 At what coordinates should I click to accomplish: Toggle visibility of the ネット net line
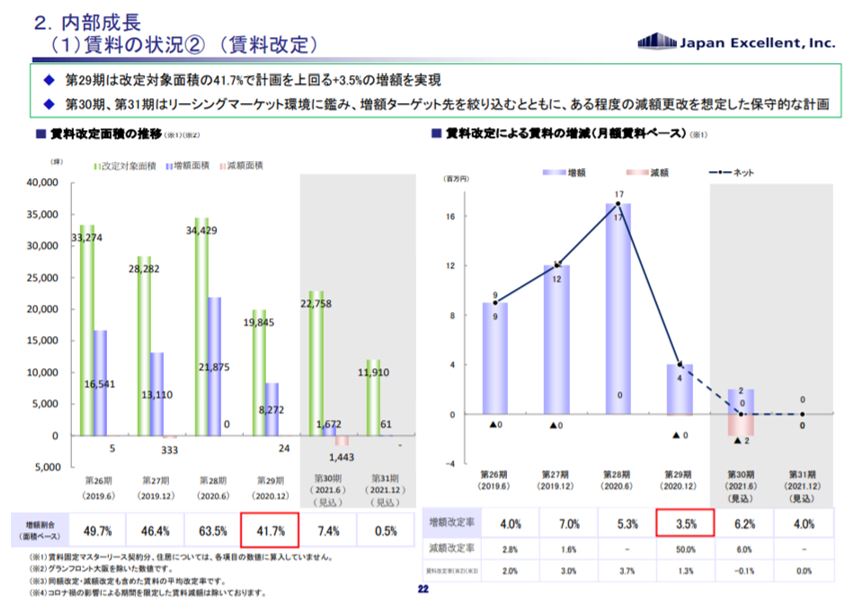tap(719, 171)
